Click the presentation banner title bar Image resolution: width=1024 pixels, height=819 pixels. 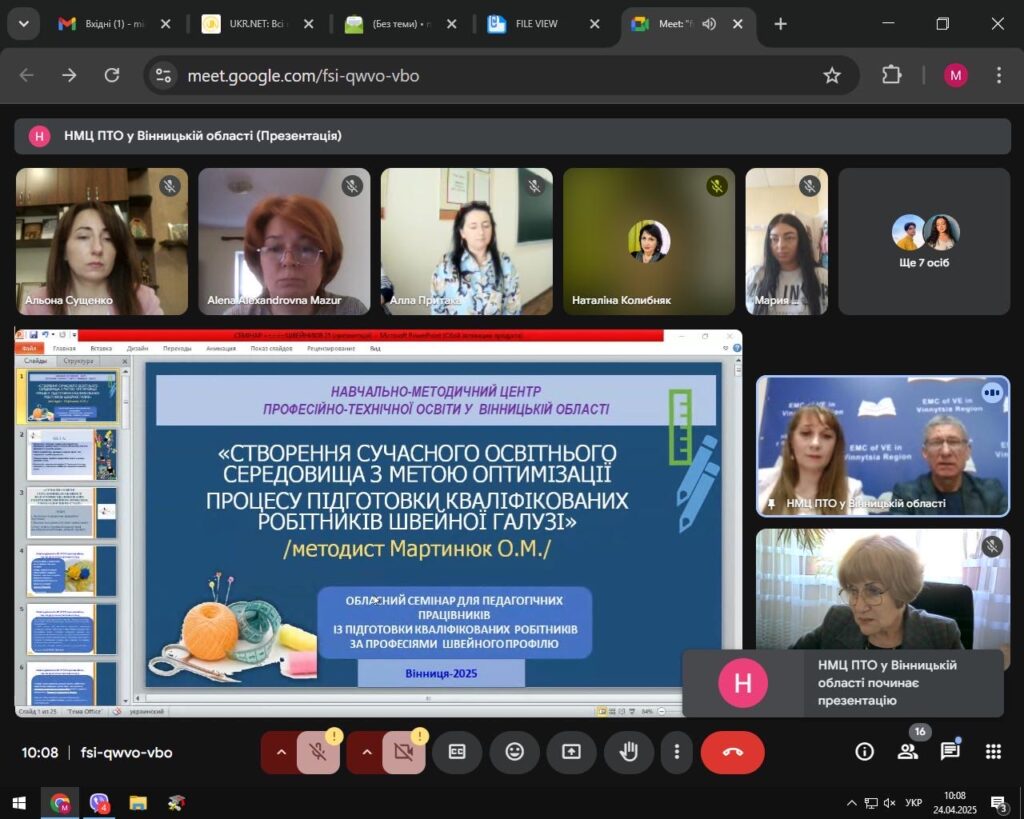coord(513,136)
